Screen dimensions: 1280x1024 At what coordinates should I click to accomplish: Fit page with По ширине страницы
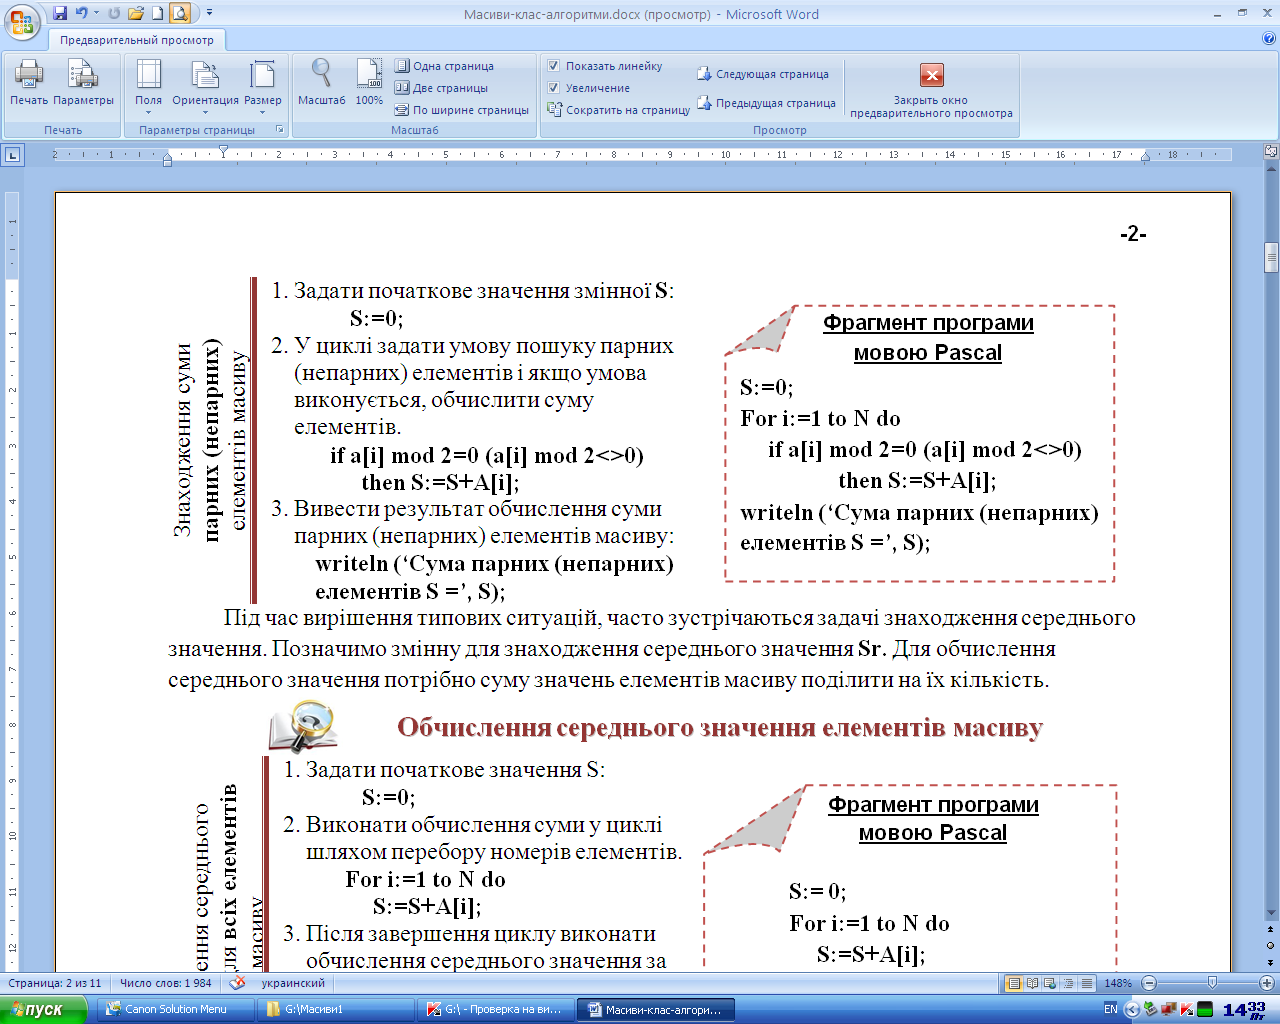tap(462, 110)
